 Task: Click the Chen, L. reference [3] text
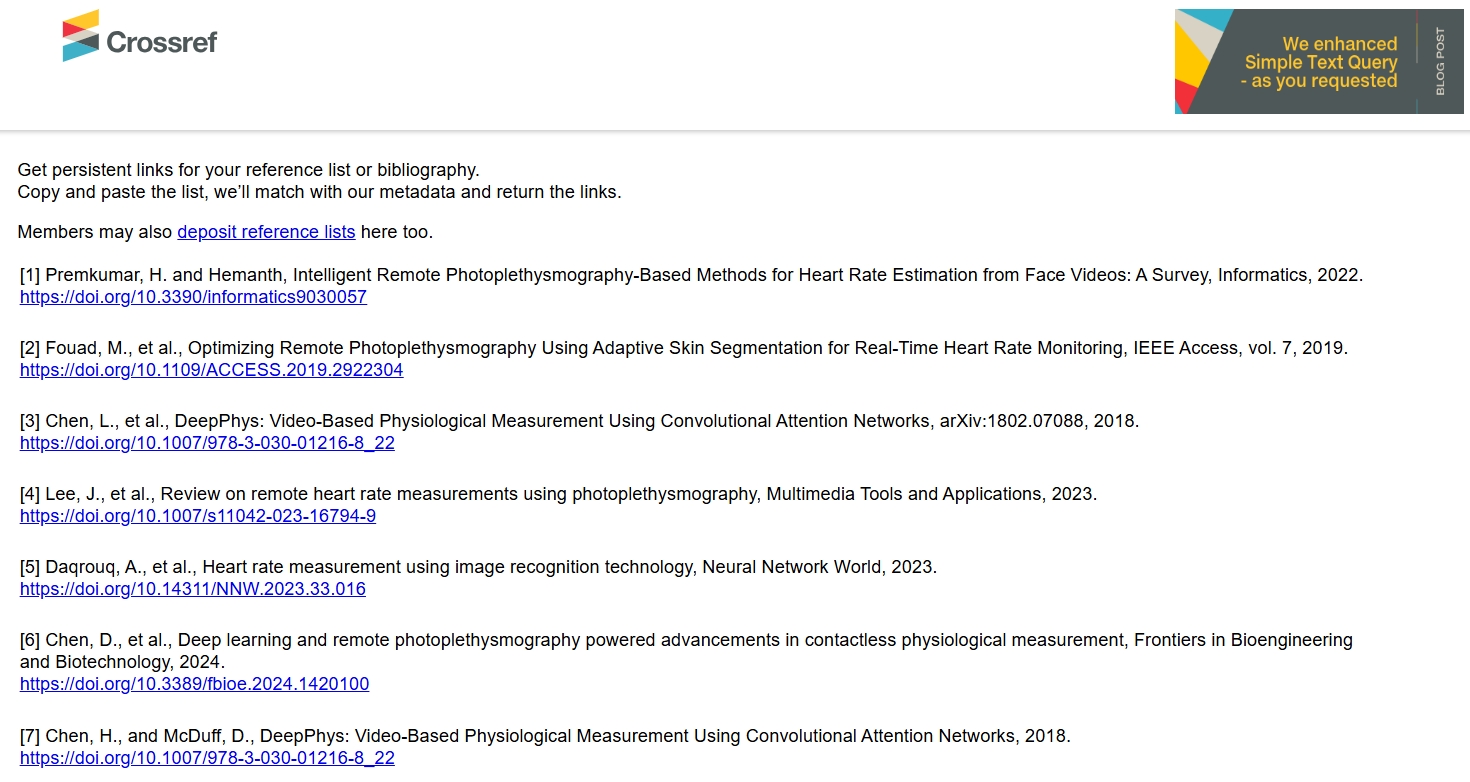(579, 421)
